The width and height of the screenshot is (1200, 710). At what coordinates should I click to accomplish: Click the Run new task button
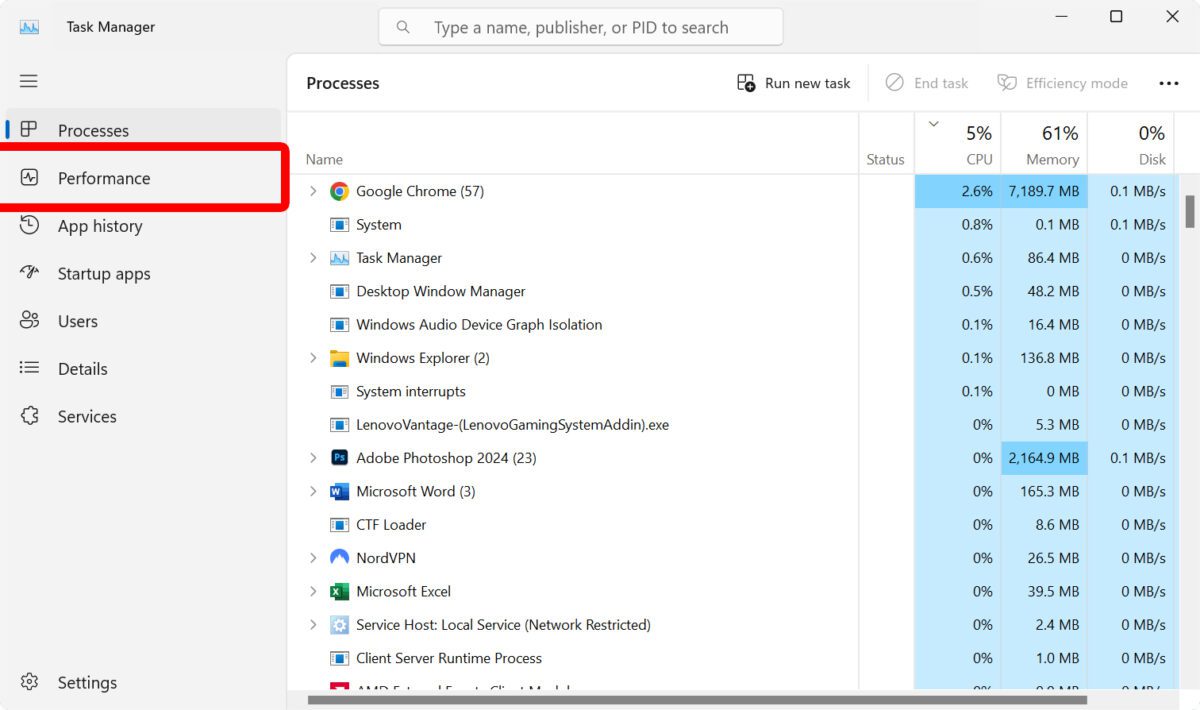click(x=794, y=83)
